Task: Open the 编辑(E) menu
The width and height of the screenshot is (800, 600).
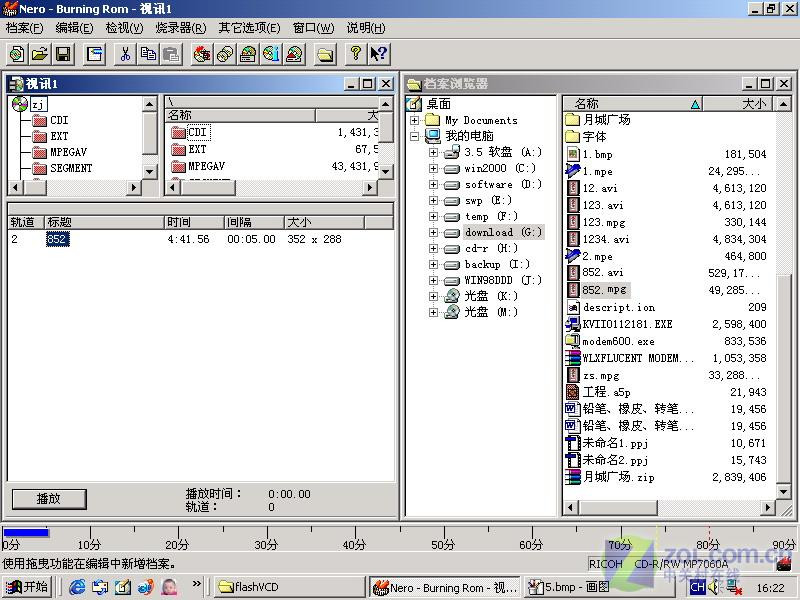Action: pyautogui.click(x=74, y=28)
